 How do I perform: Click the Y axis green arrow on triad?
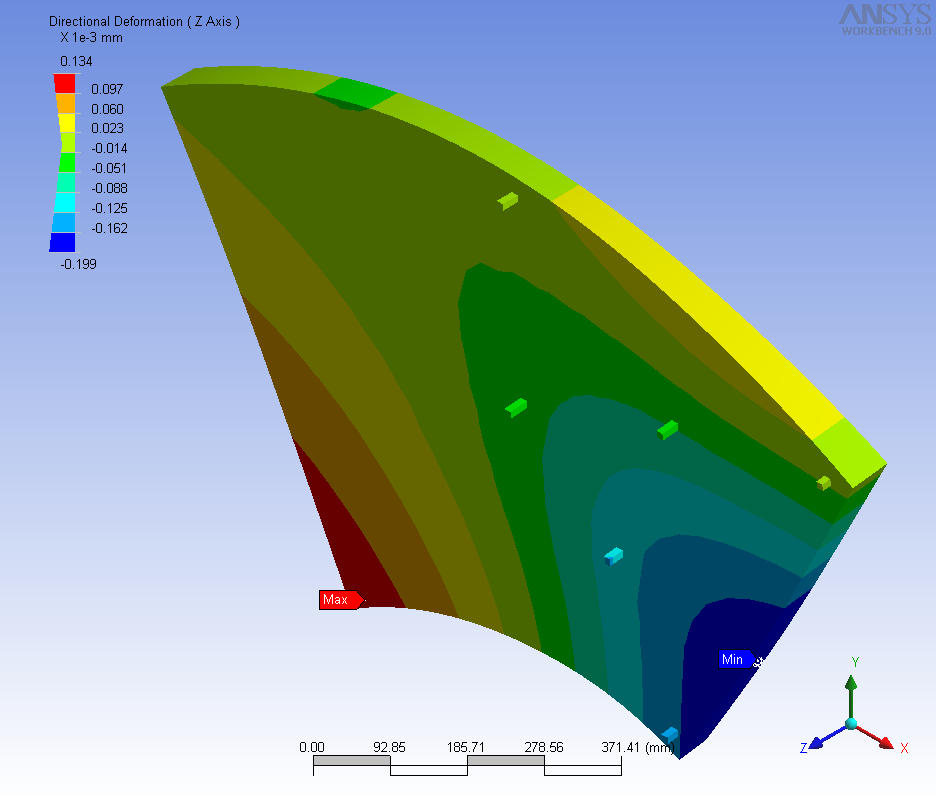pyautogui.click(x=851, y=696)
